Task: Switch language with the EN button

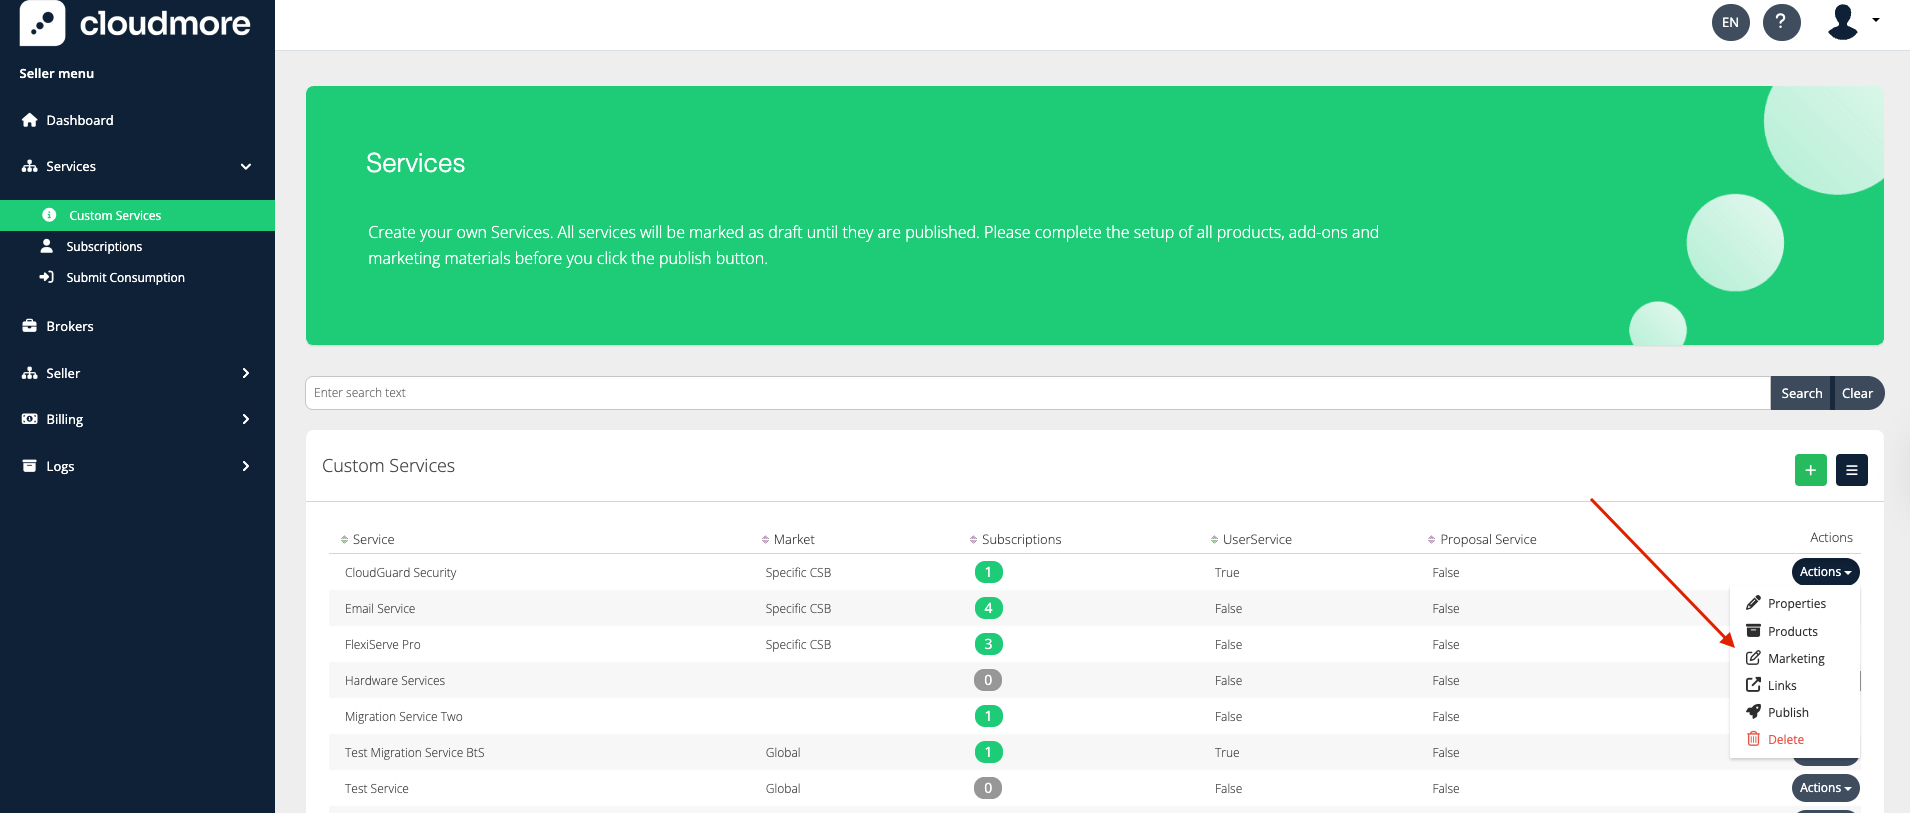Action: (x=1730, y=22)
